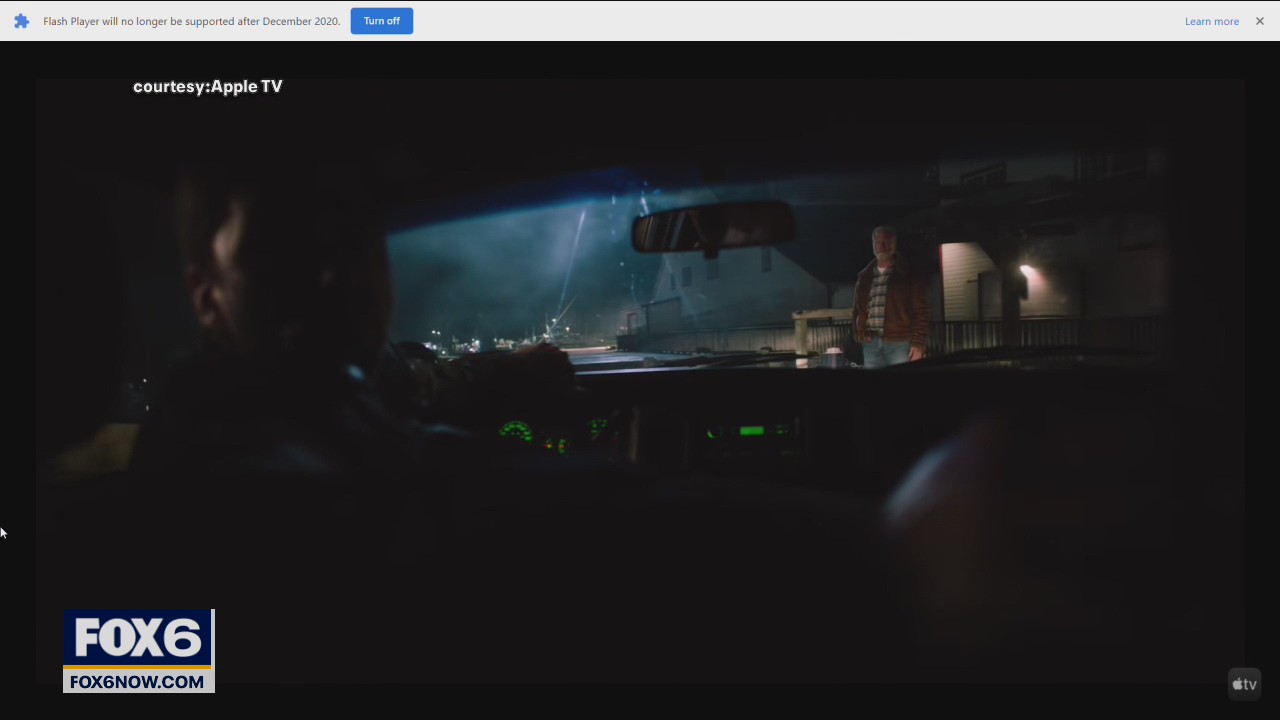This screenshot has width=1280, height=720.
Task: Click the Turn off button for Flash Player
Action: (x=381, y=21)
